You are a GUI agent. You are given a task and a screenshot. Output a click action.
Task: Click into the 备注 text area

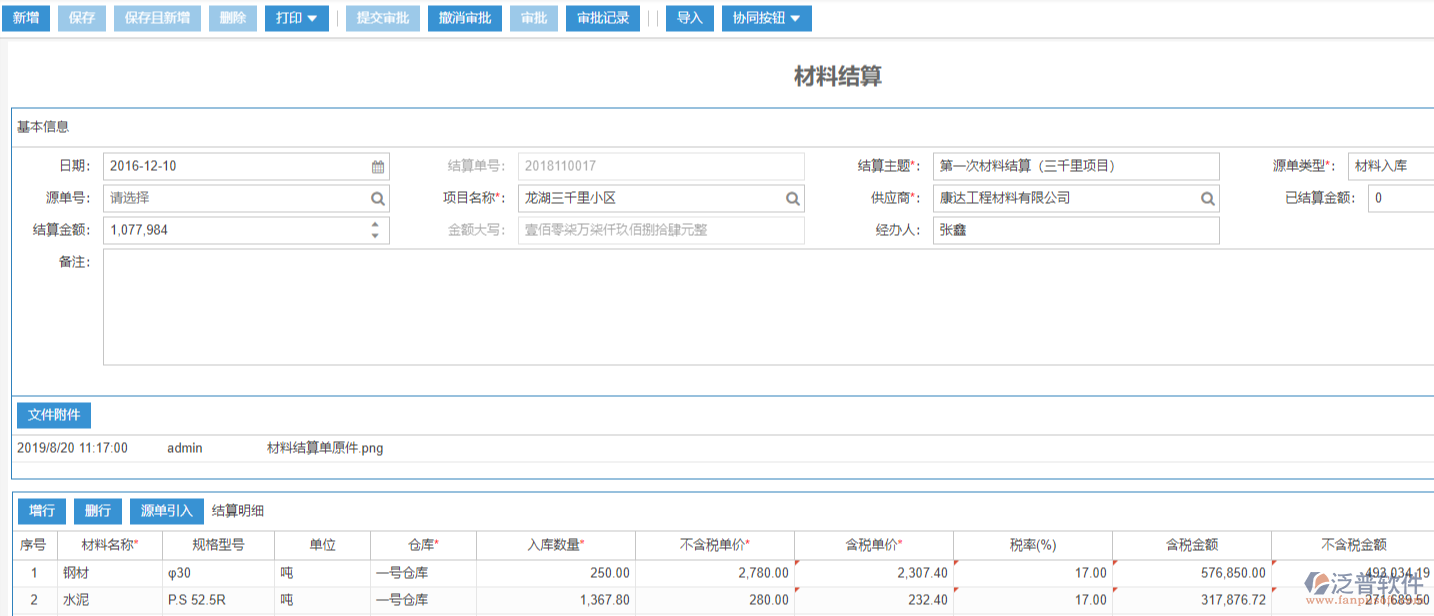(760, 307)
